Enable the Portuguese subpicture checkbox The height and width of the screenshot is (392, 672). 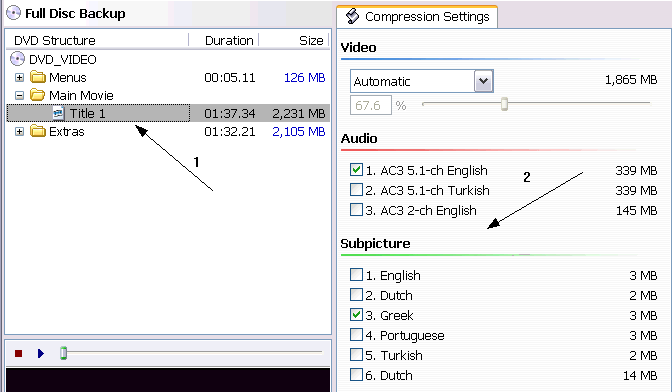pyautogui.click(x=356, y=335)
